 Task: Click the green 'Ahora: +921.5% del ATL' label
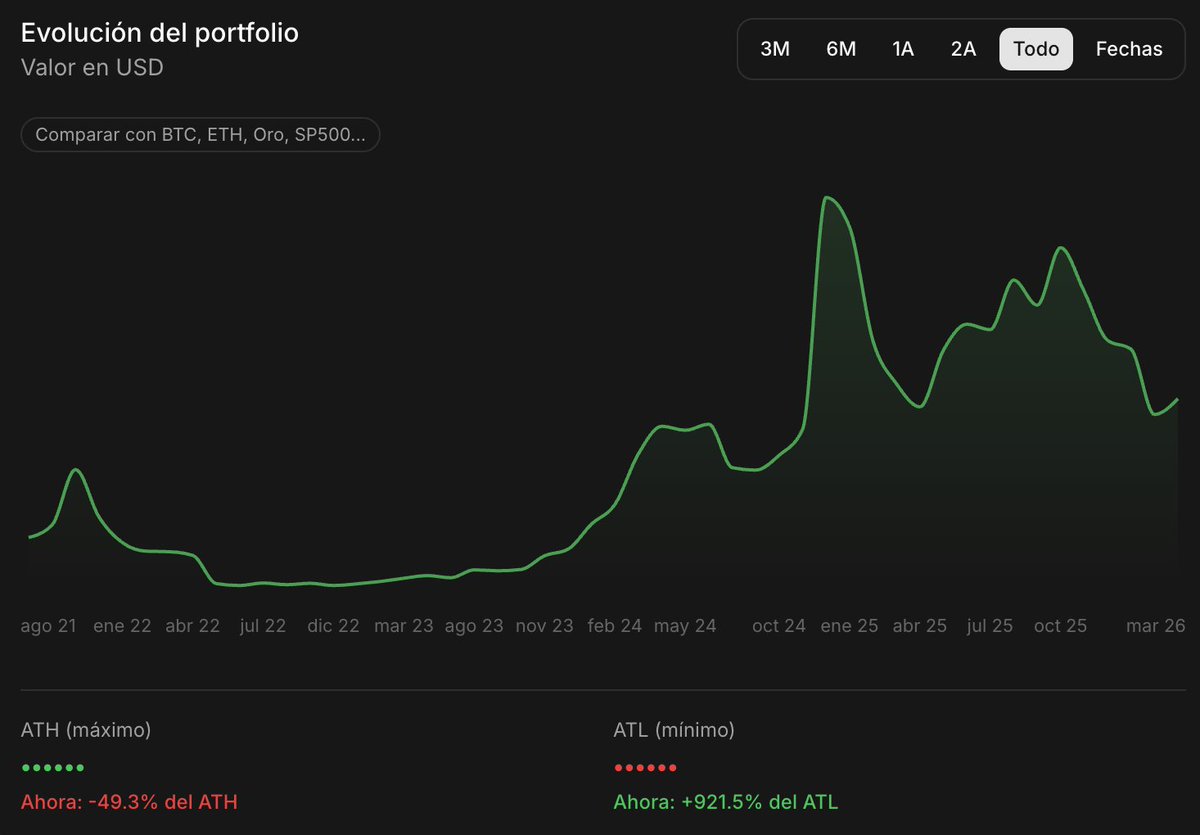(726, 801)
